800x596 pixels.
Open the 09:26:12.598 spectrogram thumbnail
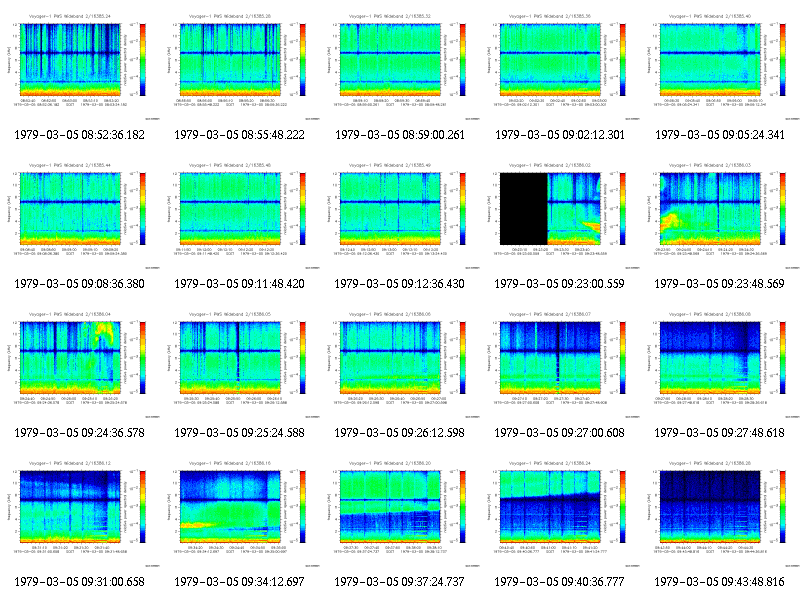pos(400,364)
